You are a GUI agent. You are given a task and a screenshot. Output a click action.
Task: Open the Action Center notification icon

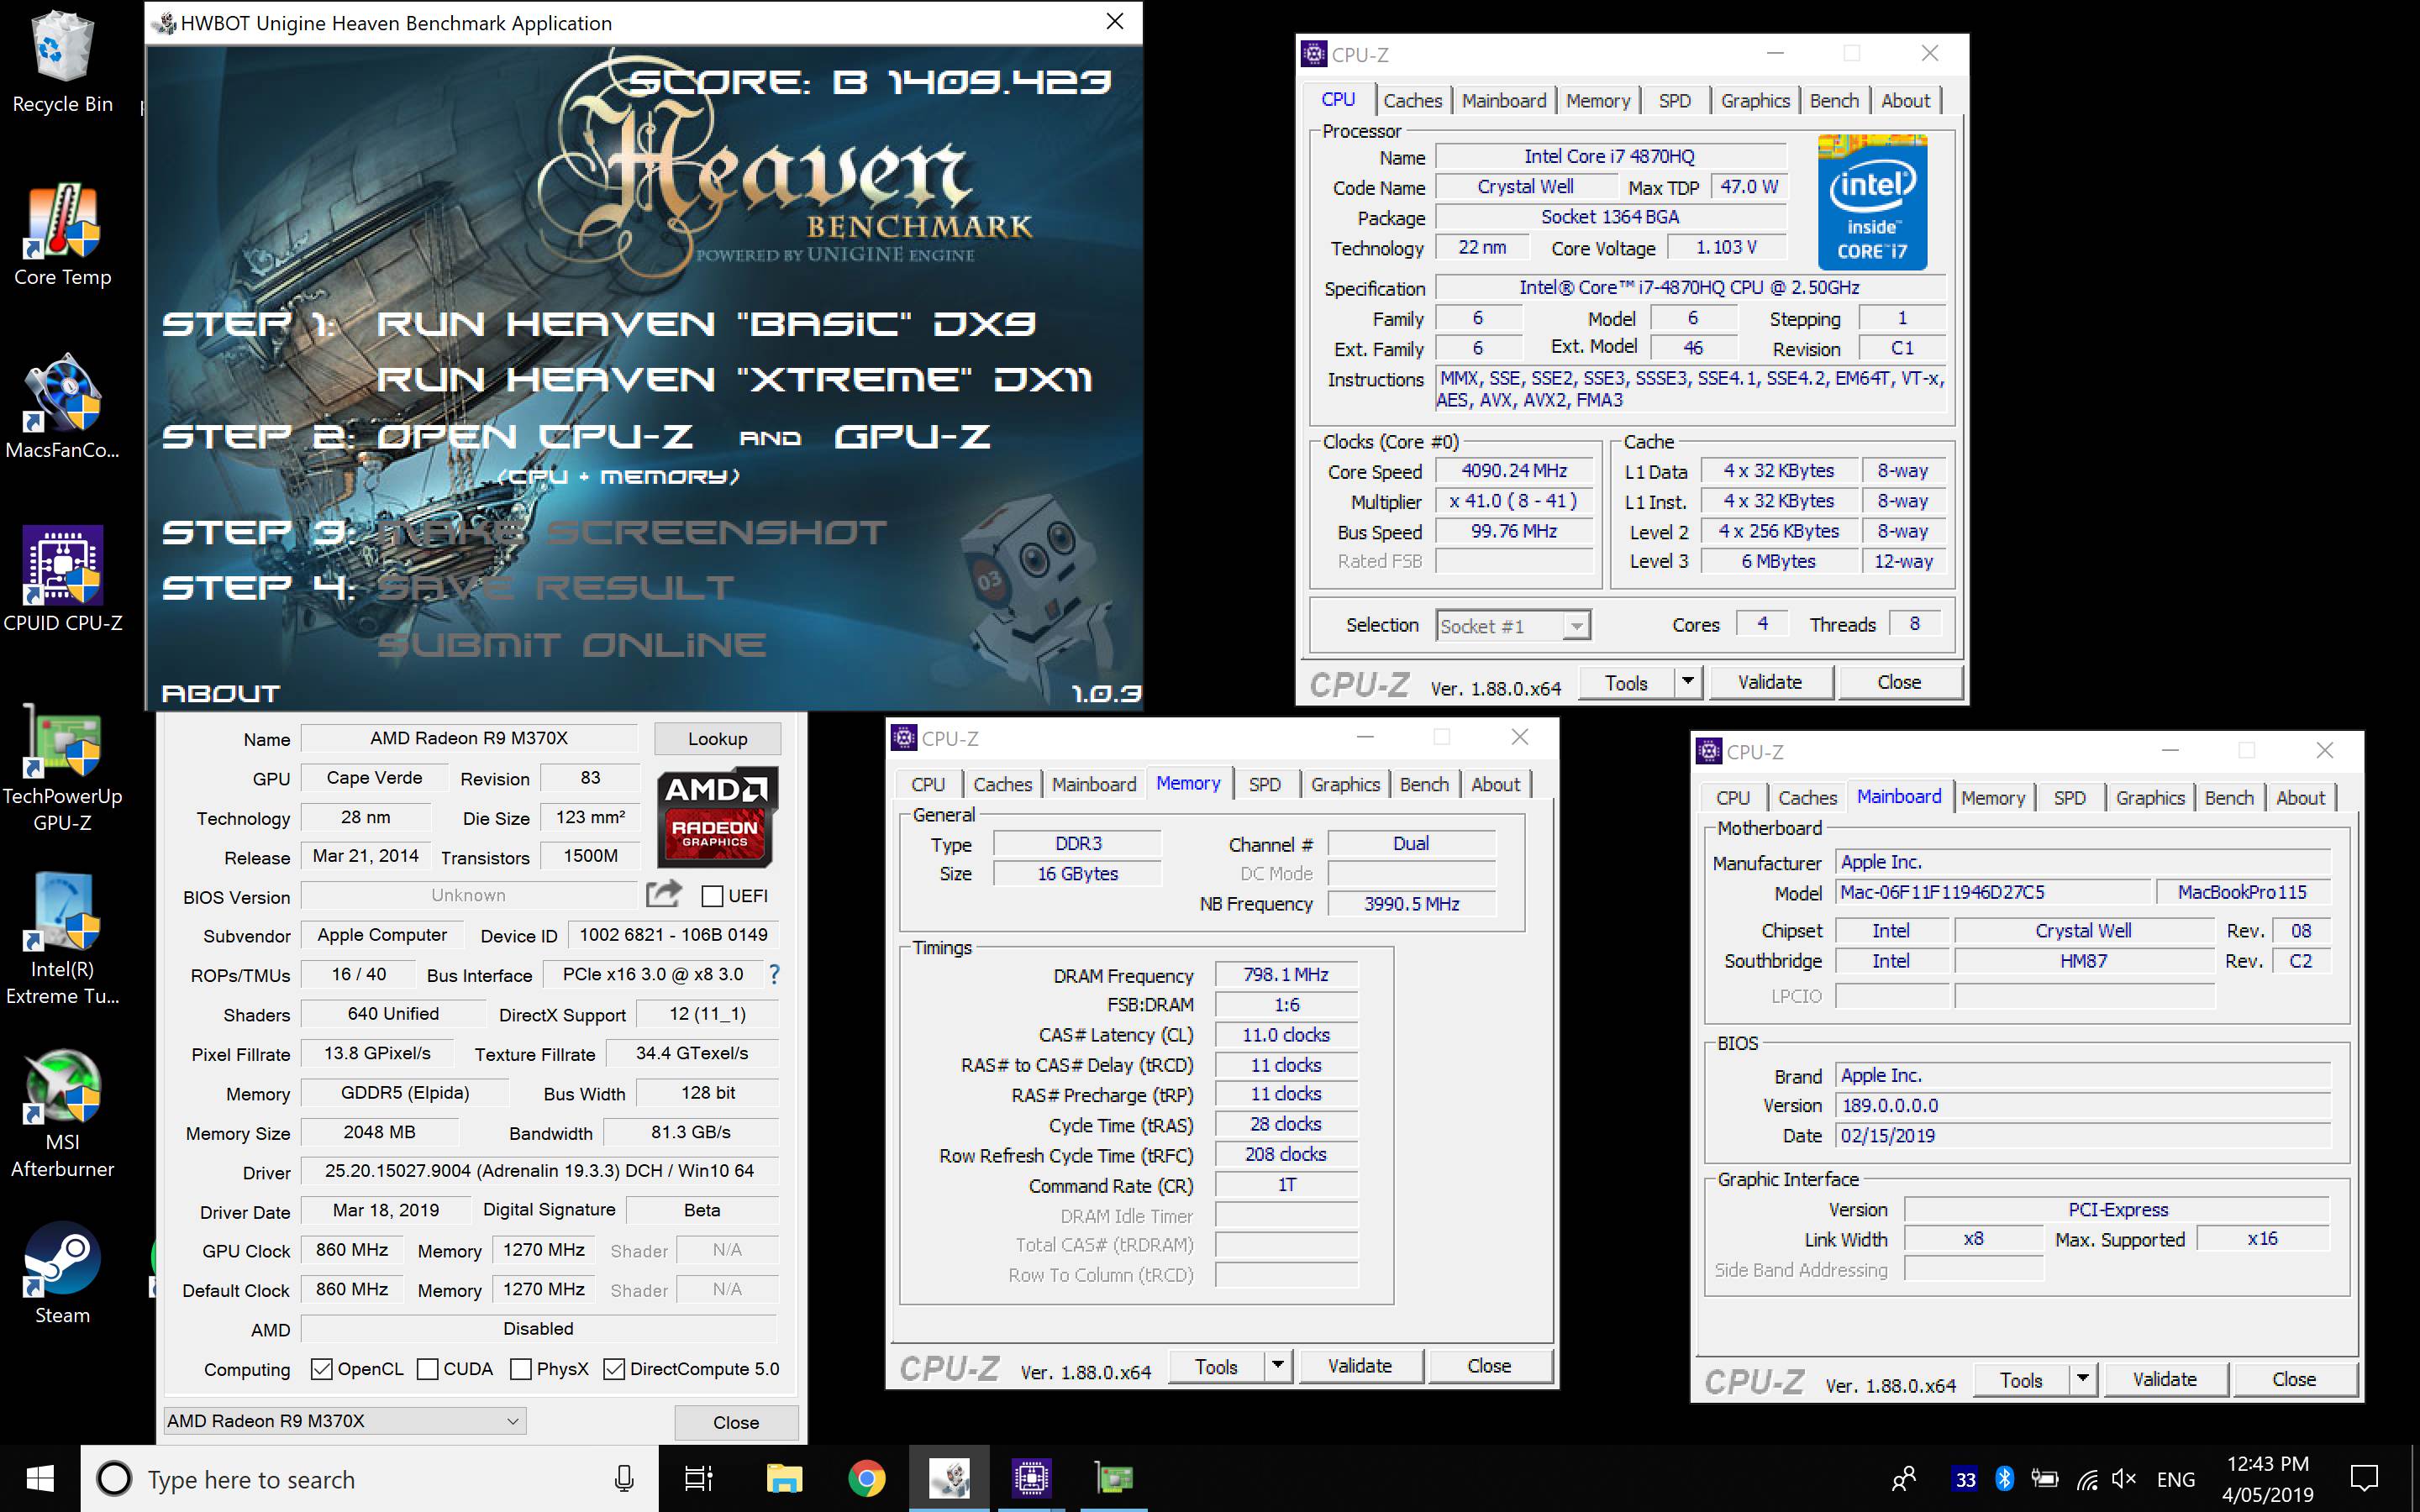(2364, 1478)
